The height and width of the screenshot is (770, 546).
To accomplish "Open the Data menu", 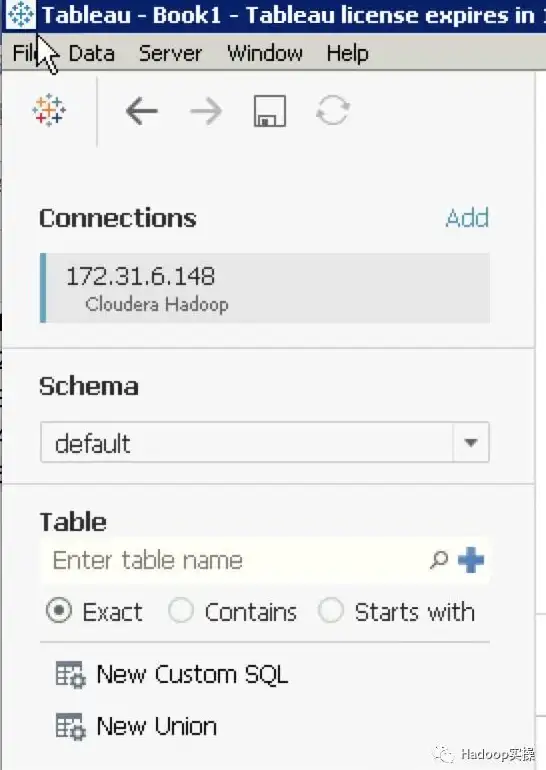I will pyautogui.click(x=92, y=53).
